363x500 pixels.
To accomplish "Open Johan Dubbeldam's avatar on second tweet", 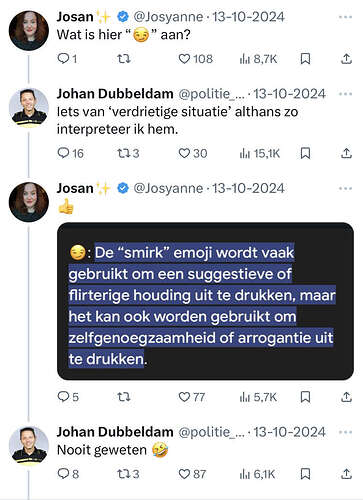I will click(x=29, y=108).
